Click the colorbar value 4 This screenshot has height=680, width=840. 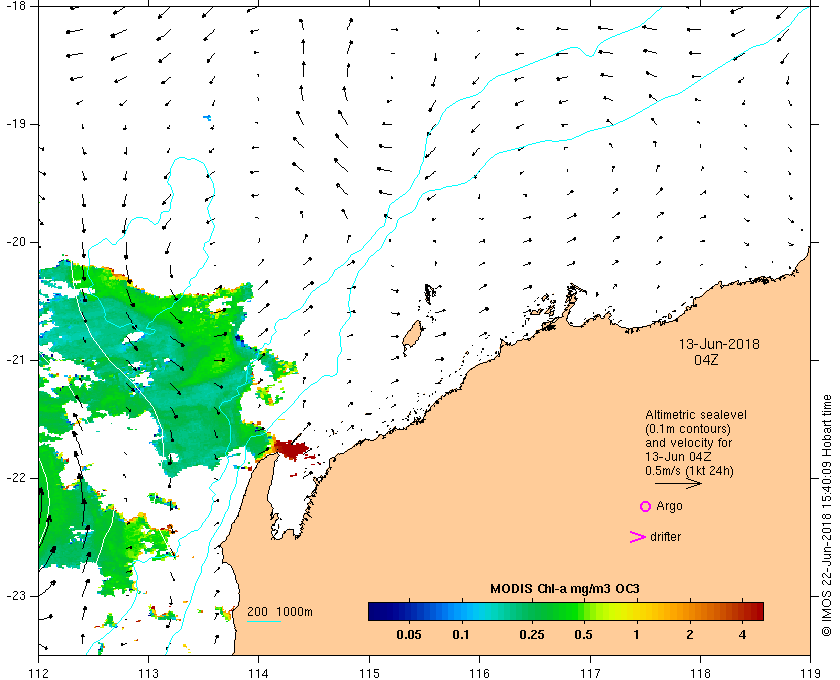(742, 635)
